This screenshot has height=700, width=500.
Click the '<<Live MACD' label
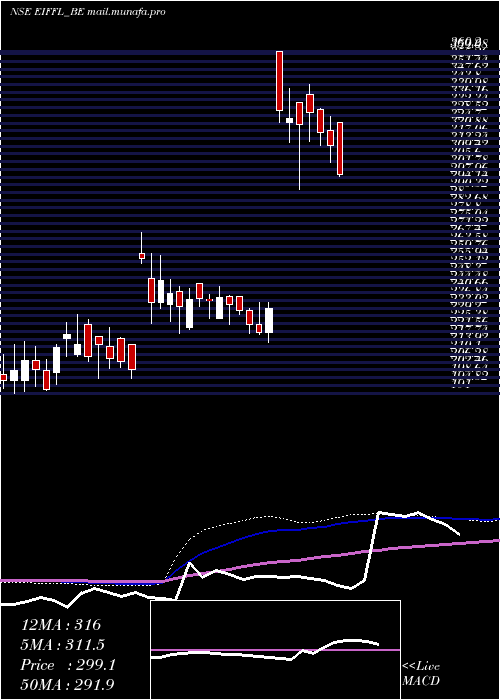(x=421, y=674)
